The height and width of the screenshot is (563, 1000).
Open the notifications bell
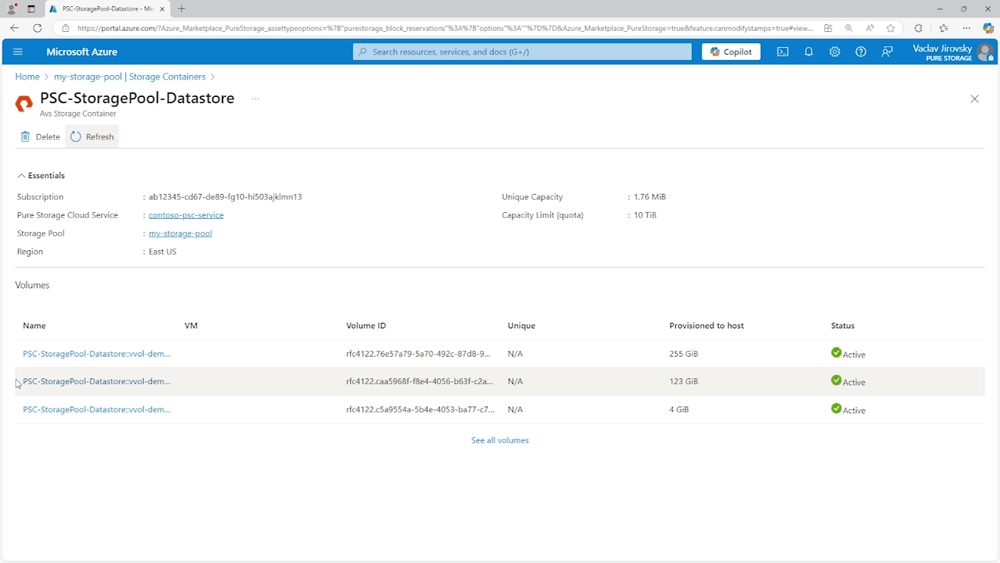[809, 52]
